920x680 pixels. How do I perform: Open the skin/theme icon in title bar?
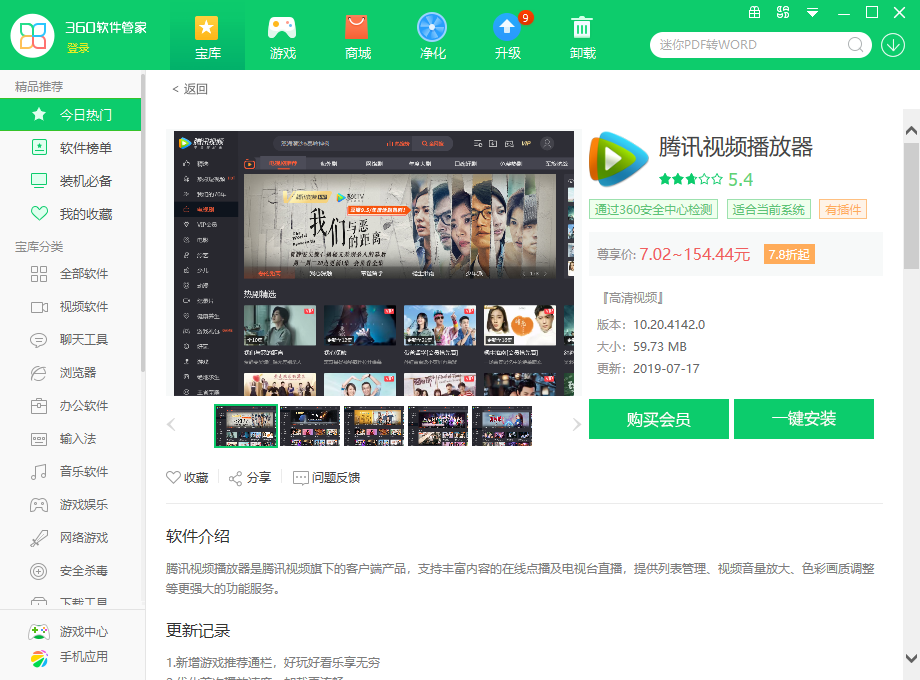783,12
